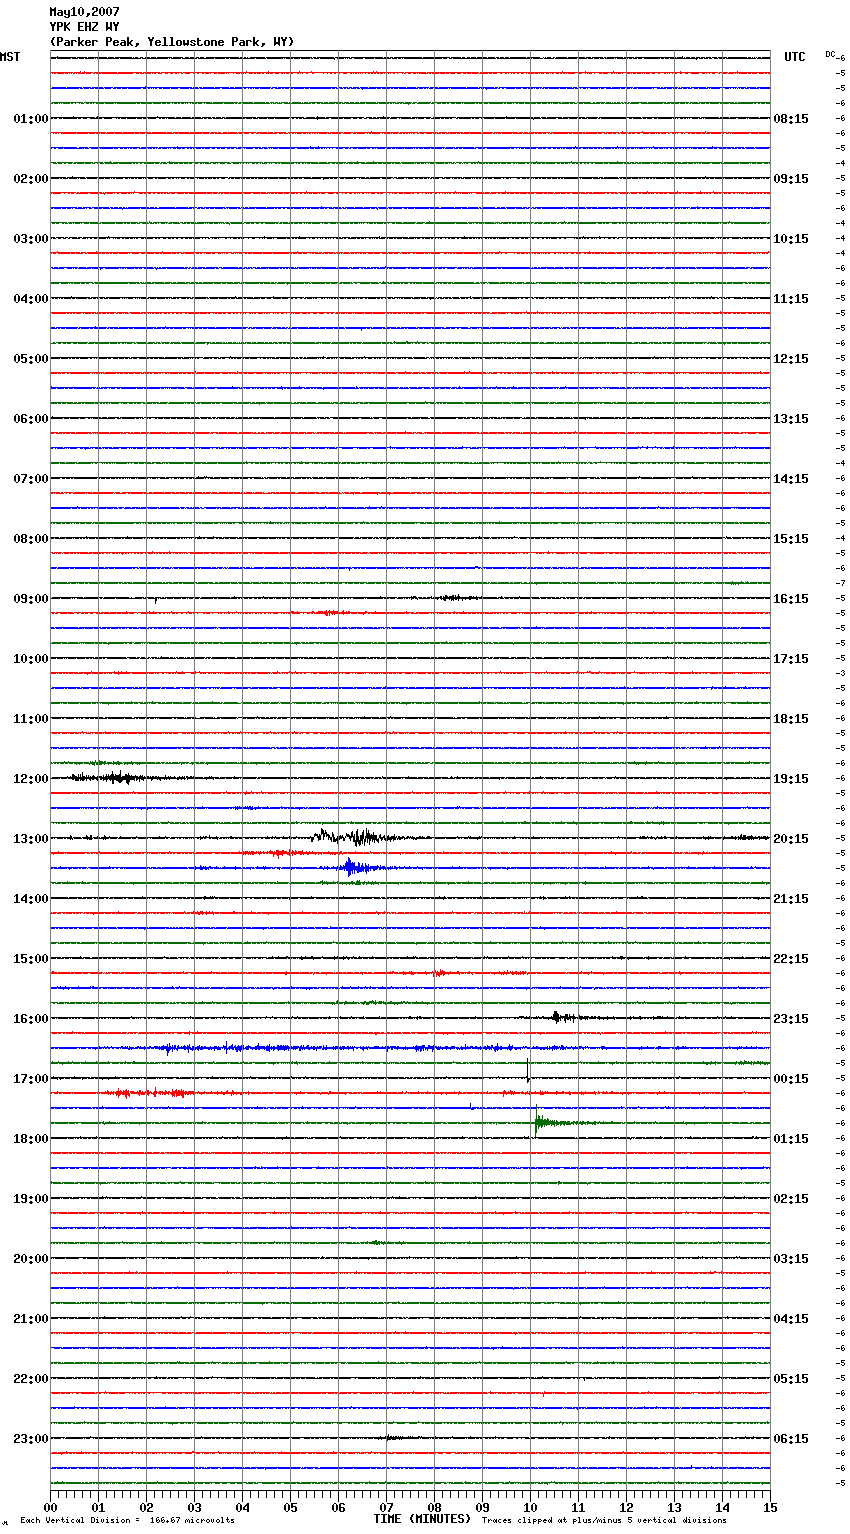850x1534 pixels.
Task: Click the Traces clipped at plus/minus 5 note
Action: click(x=604, y=1521)
